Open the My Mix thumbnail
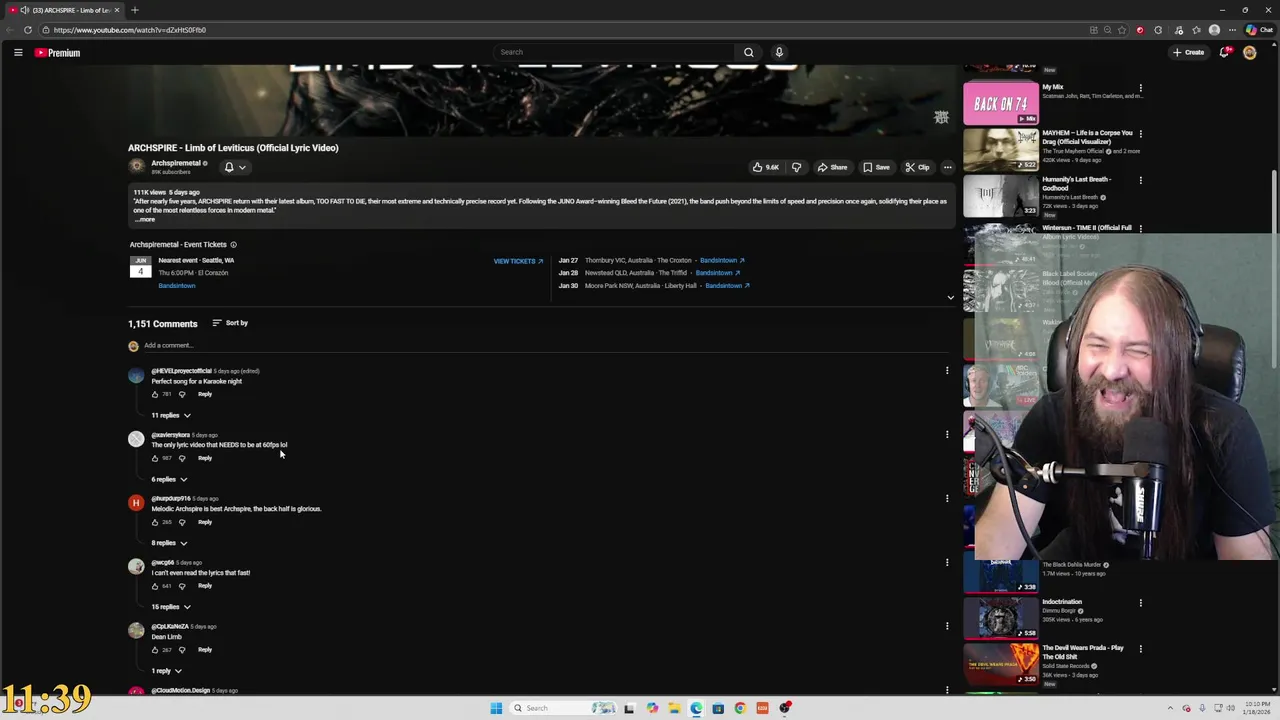 click(x=1001, y=104)
